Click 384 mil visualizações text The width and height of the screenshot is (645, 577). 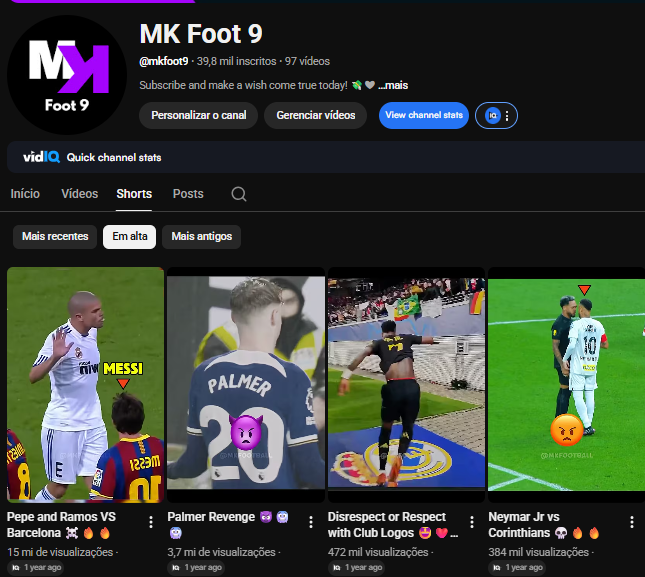(538, 552)
